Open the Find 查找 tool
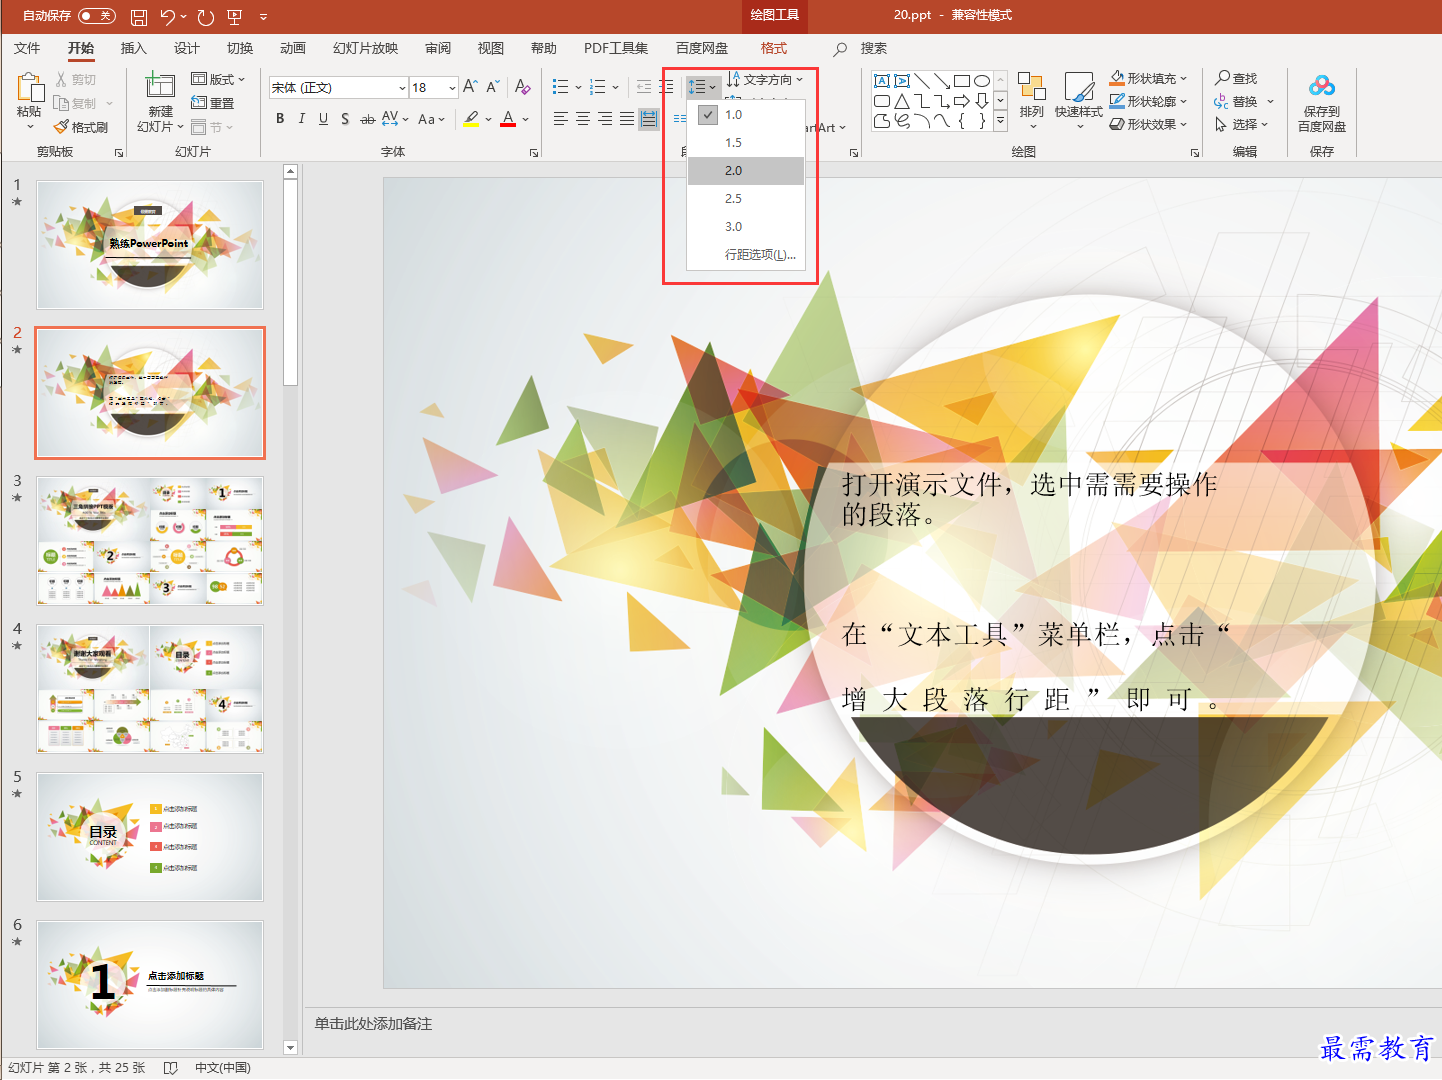Image resolution: width=1442 pixels, height=1080 pixels. point(1236,78)
